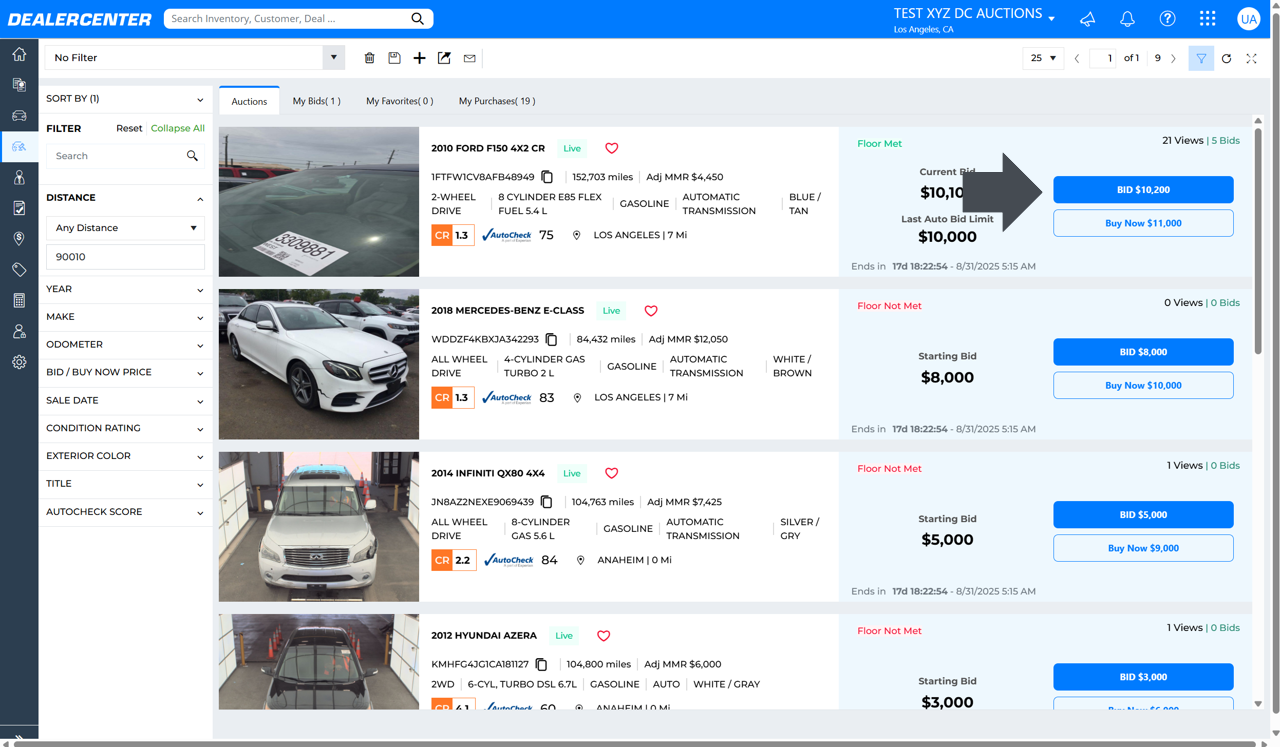This screenshot has width=1280, height=747.
Task: Open the Any Distance dropdown
Action: (x=125, y=228)
